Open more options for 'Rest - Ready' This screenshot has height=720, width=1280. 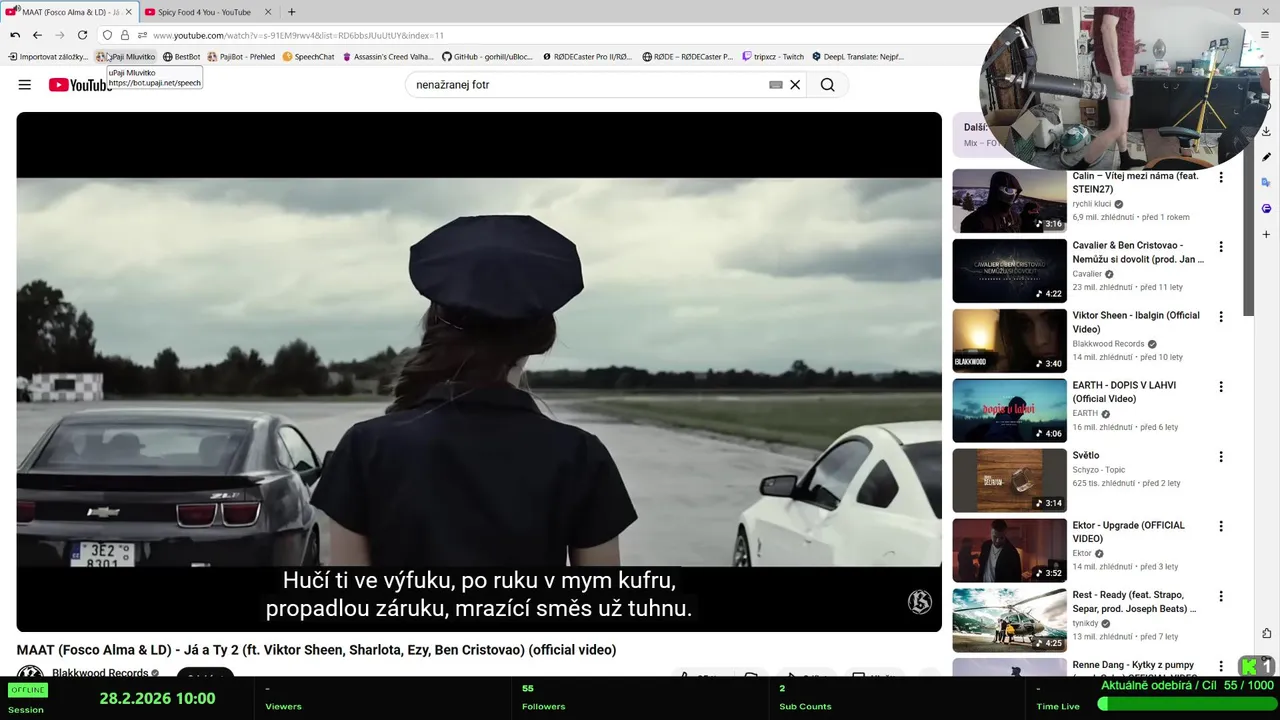coord(1220,597)
